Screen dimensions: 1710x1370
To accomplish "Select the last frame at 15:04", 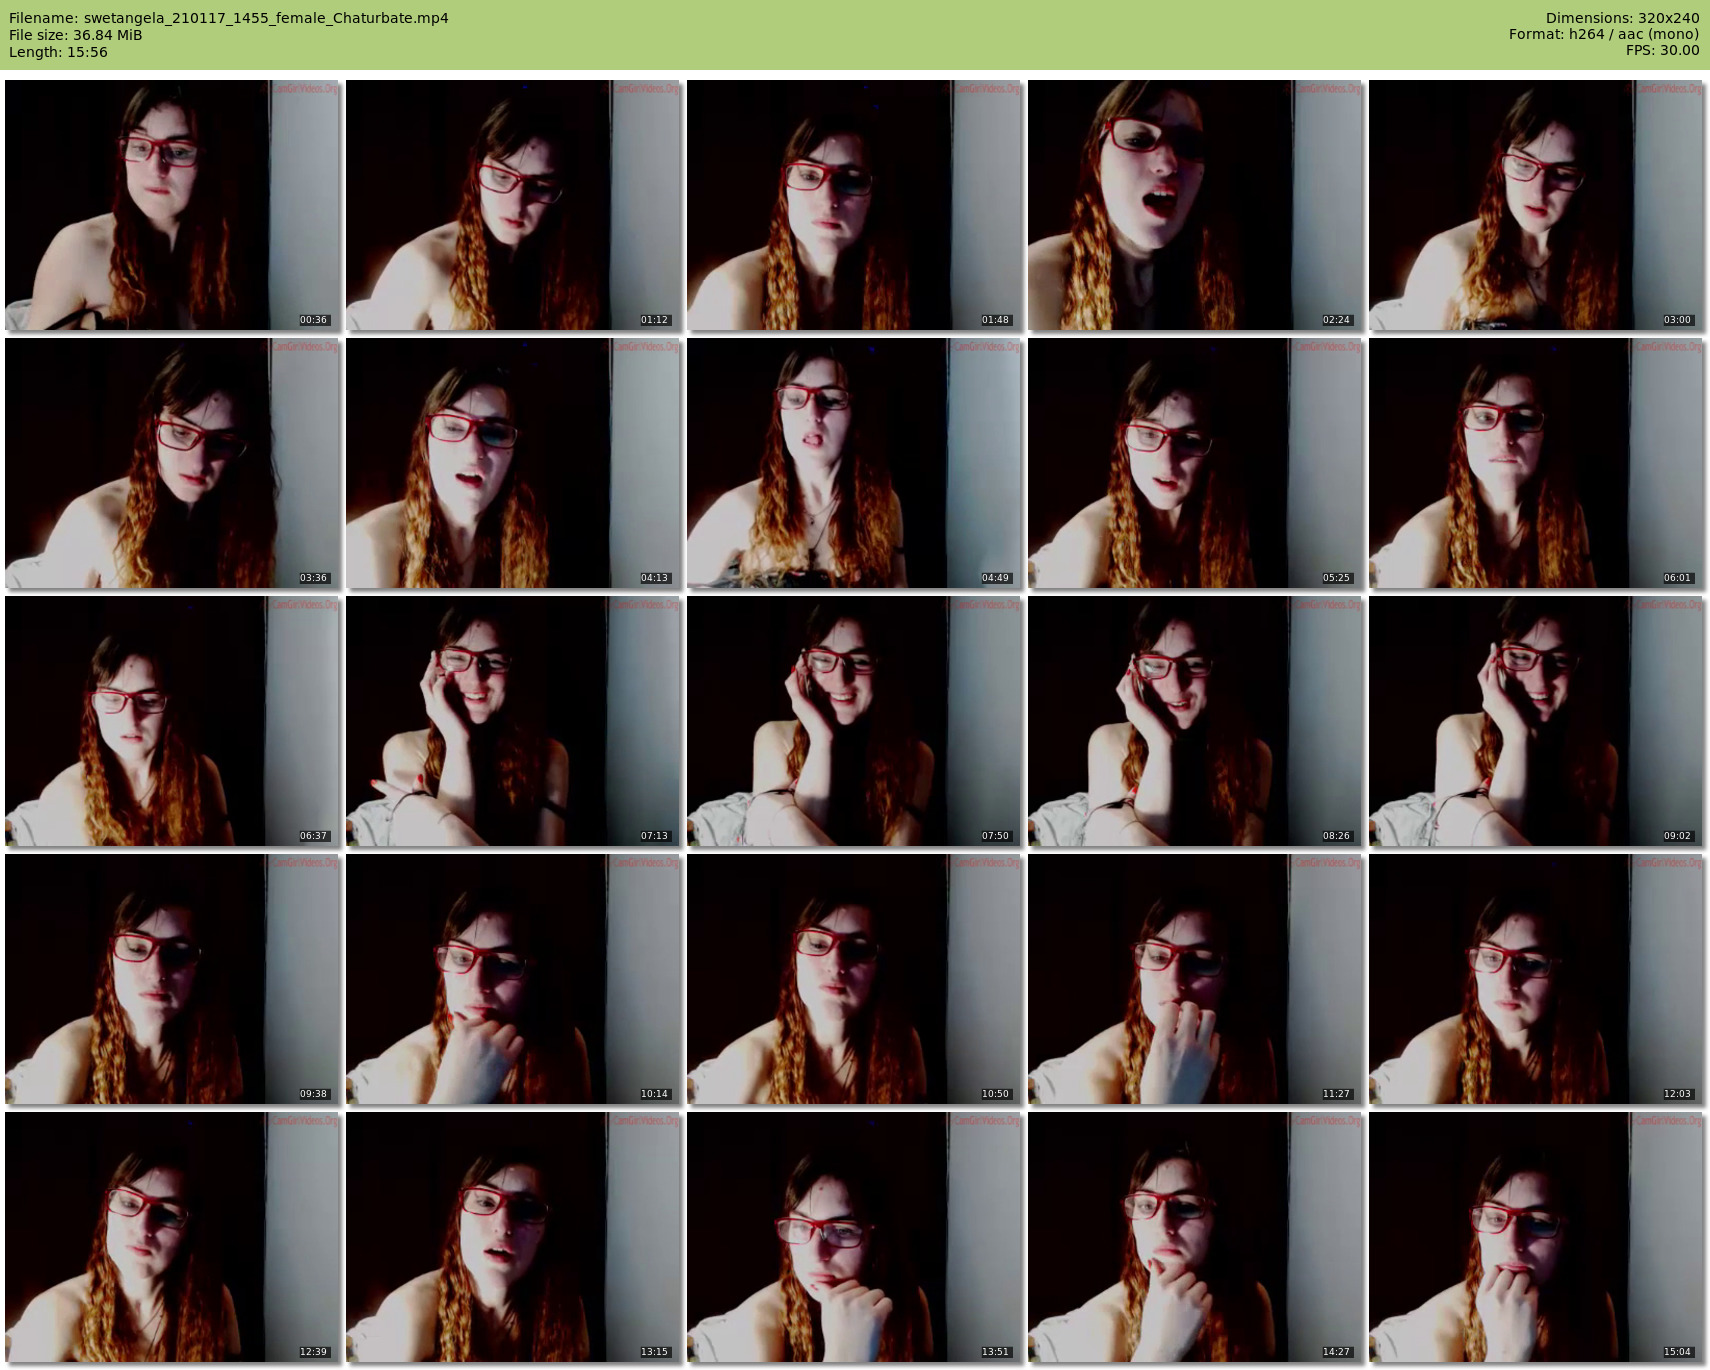I will click(1536, 1237).
